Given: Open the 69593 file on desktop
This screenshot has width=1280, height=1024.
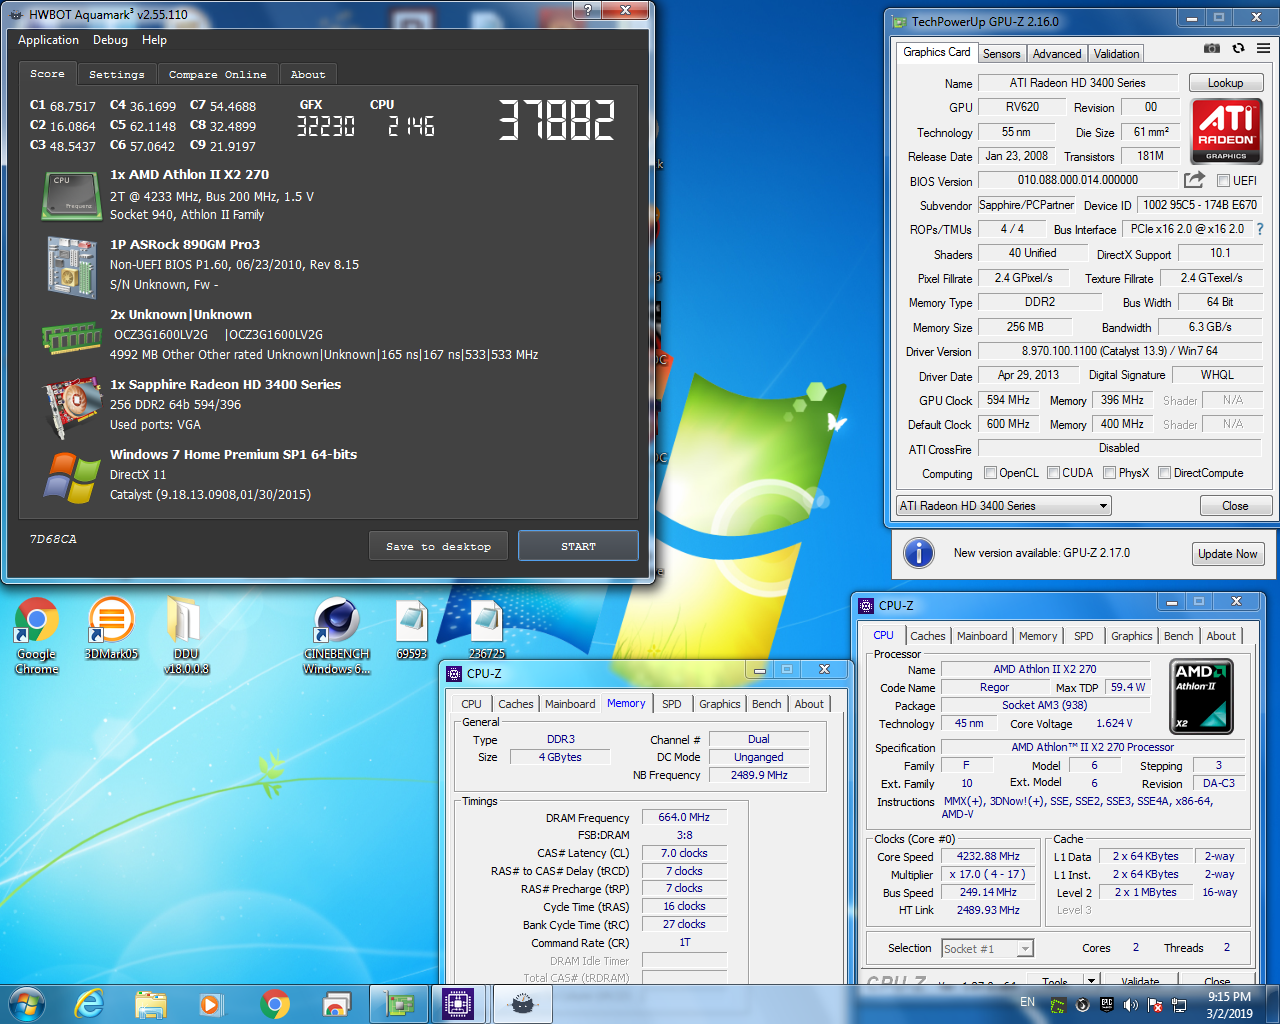Looking at the screenshot, I should click(412, 630).
